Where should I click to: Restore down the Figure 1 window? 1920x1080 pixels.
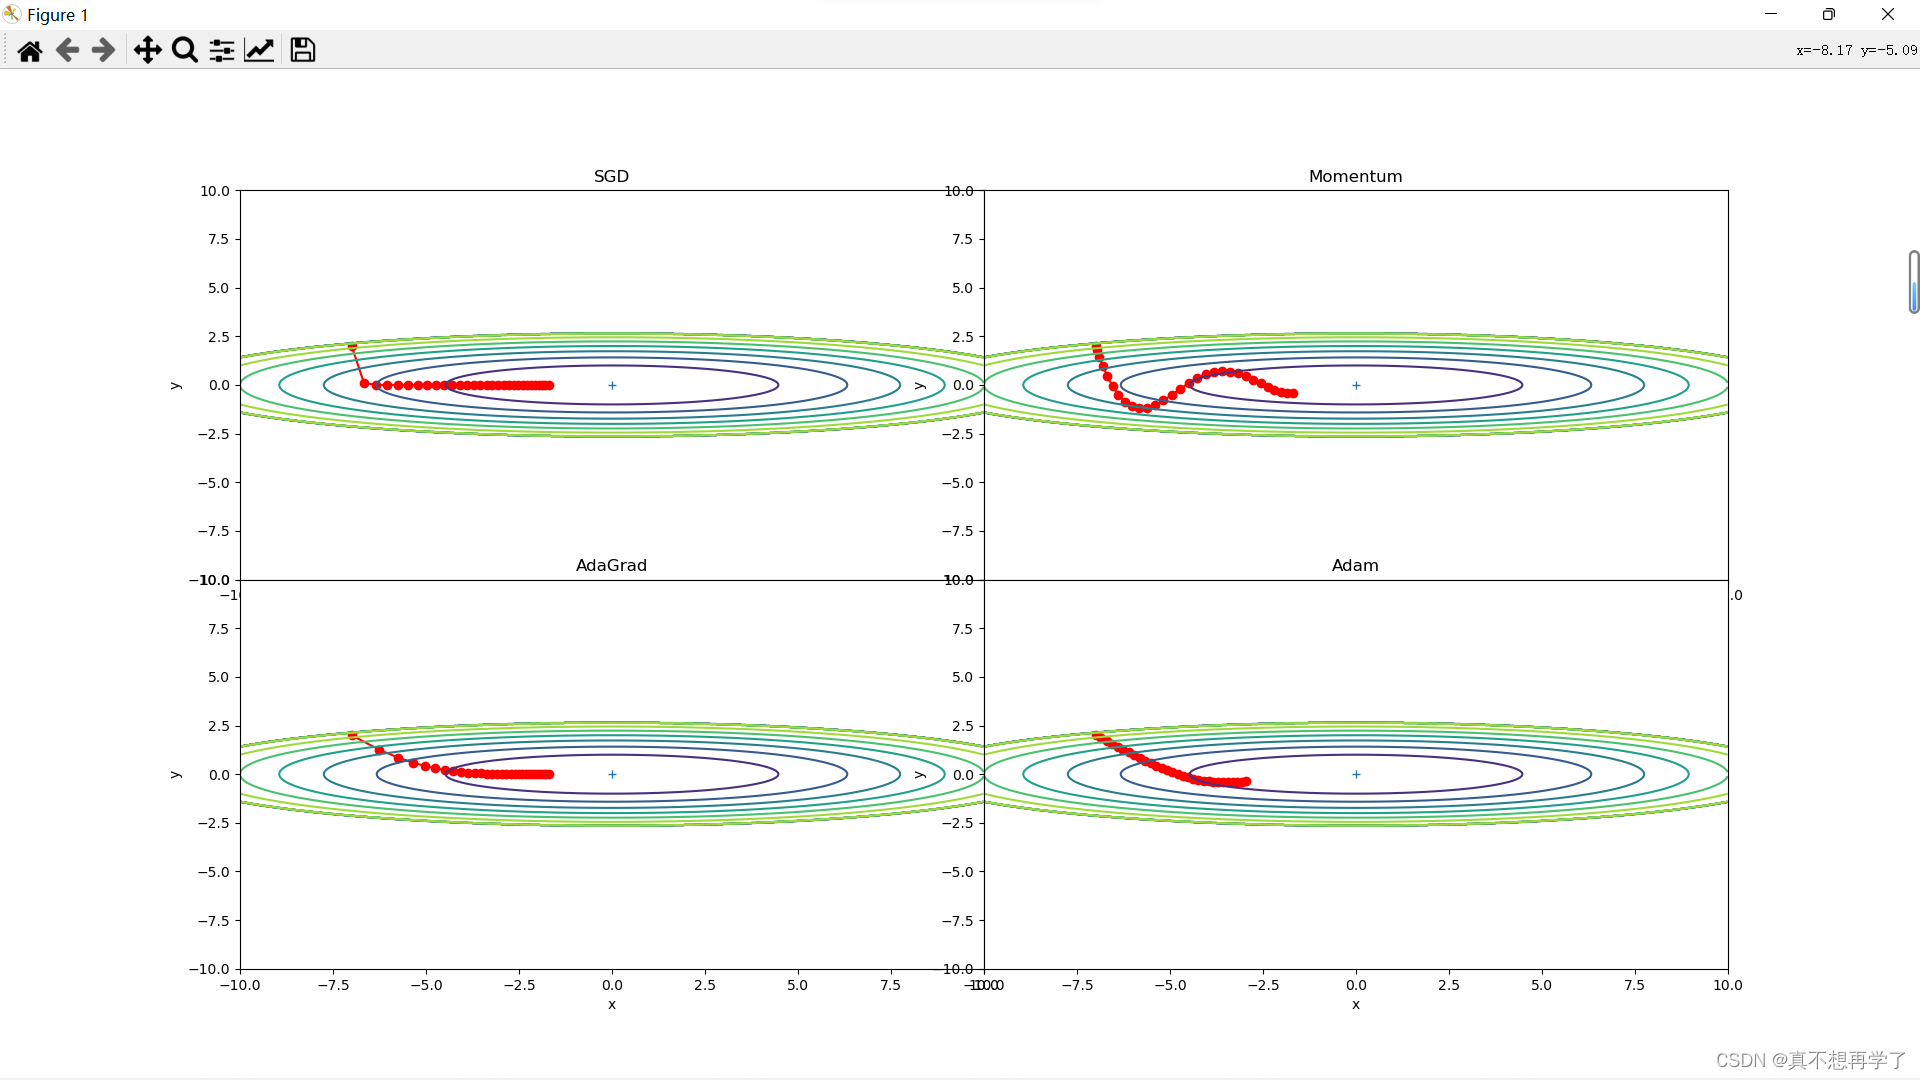(x=1829, y=14)
